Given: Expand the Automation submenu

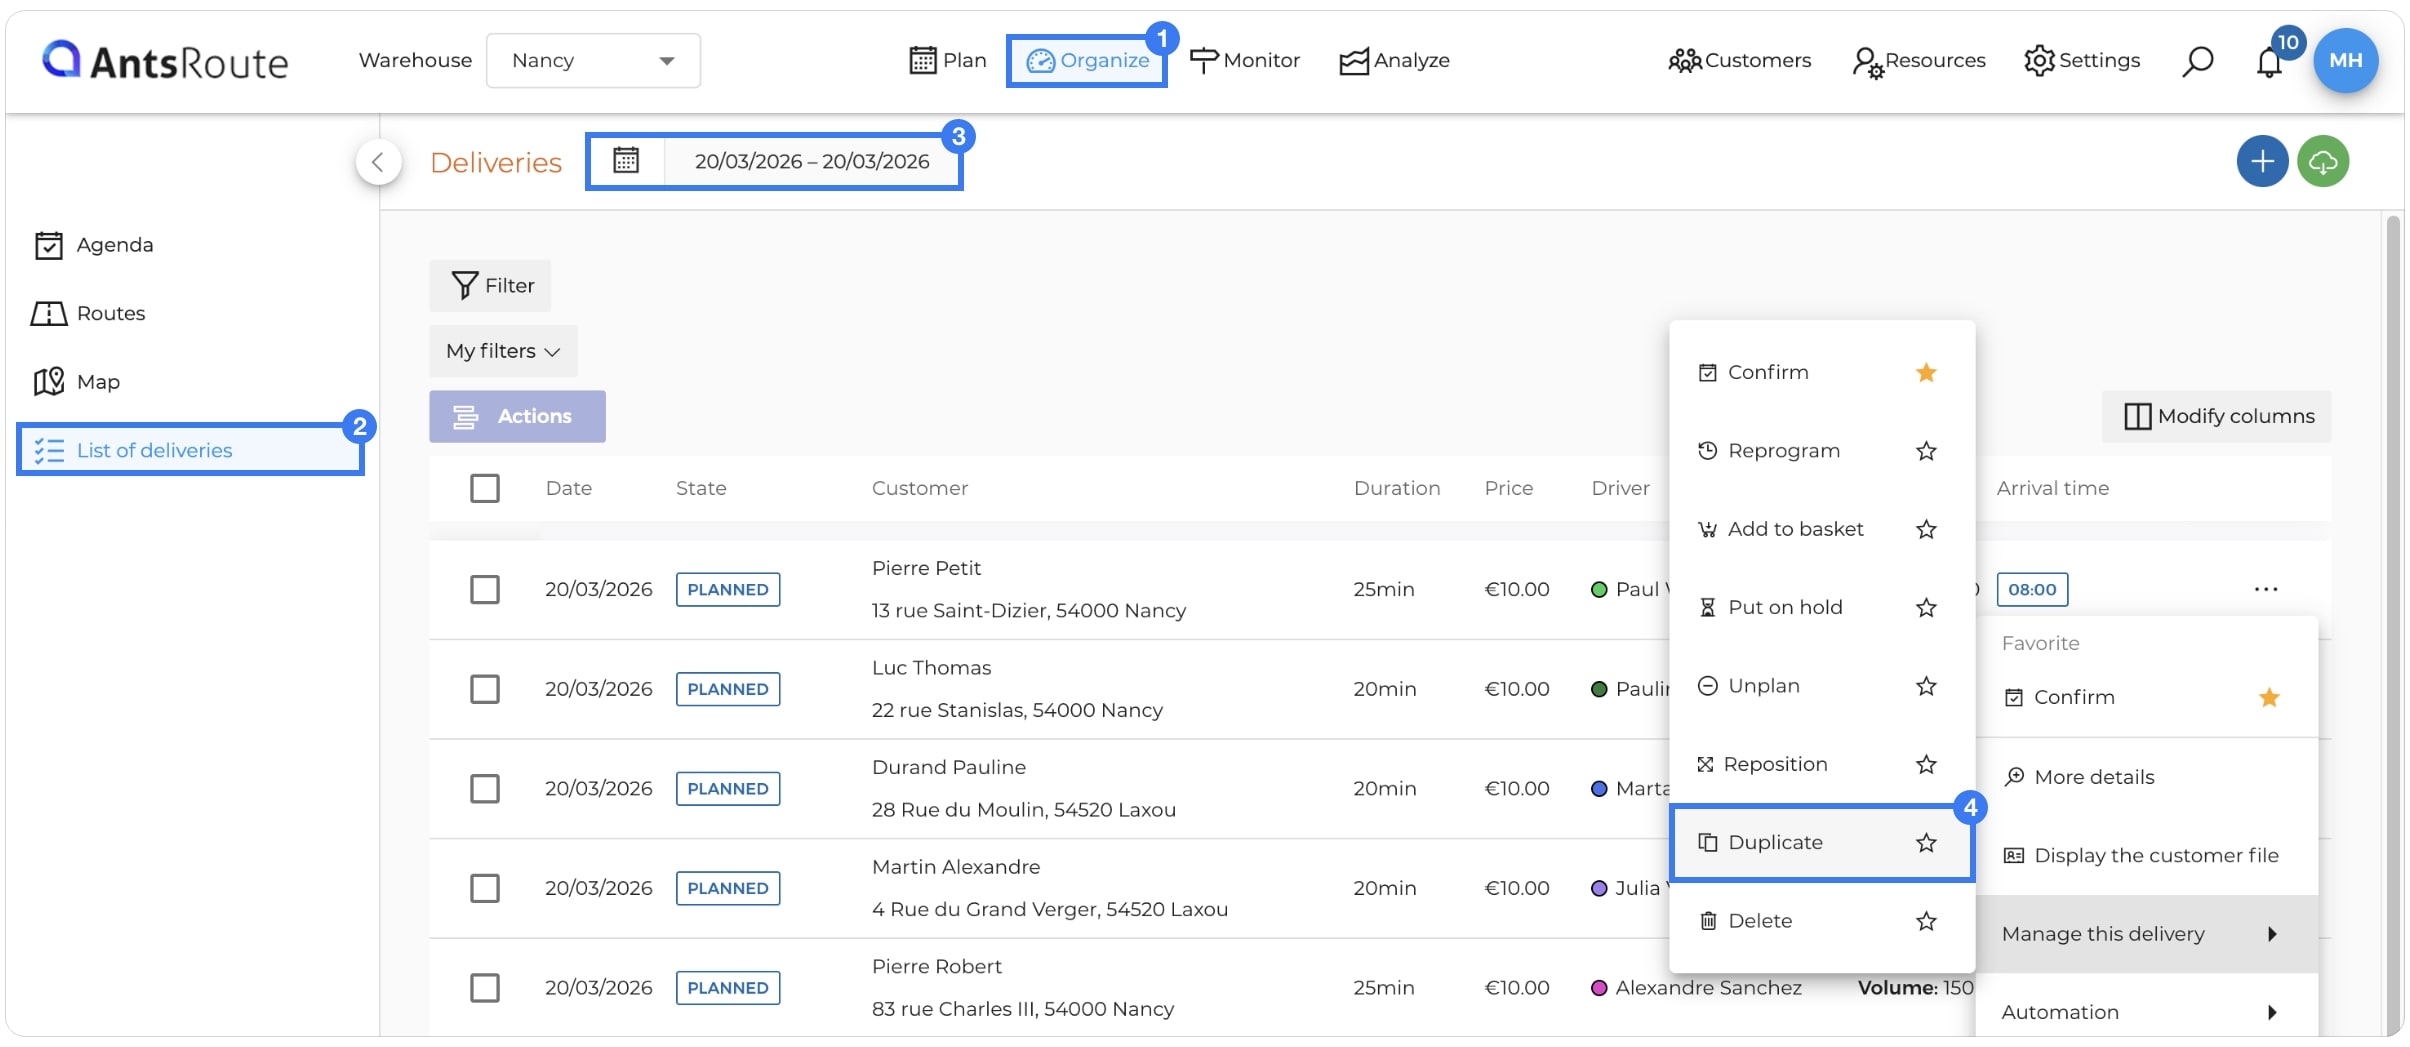Looking at the screenshot, I should click(2146, 1012).
